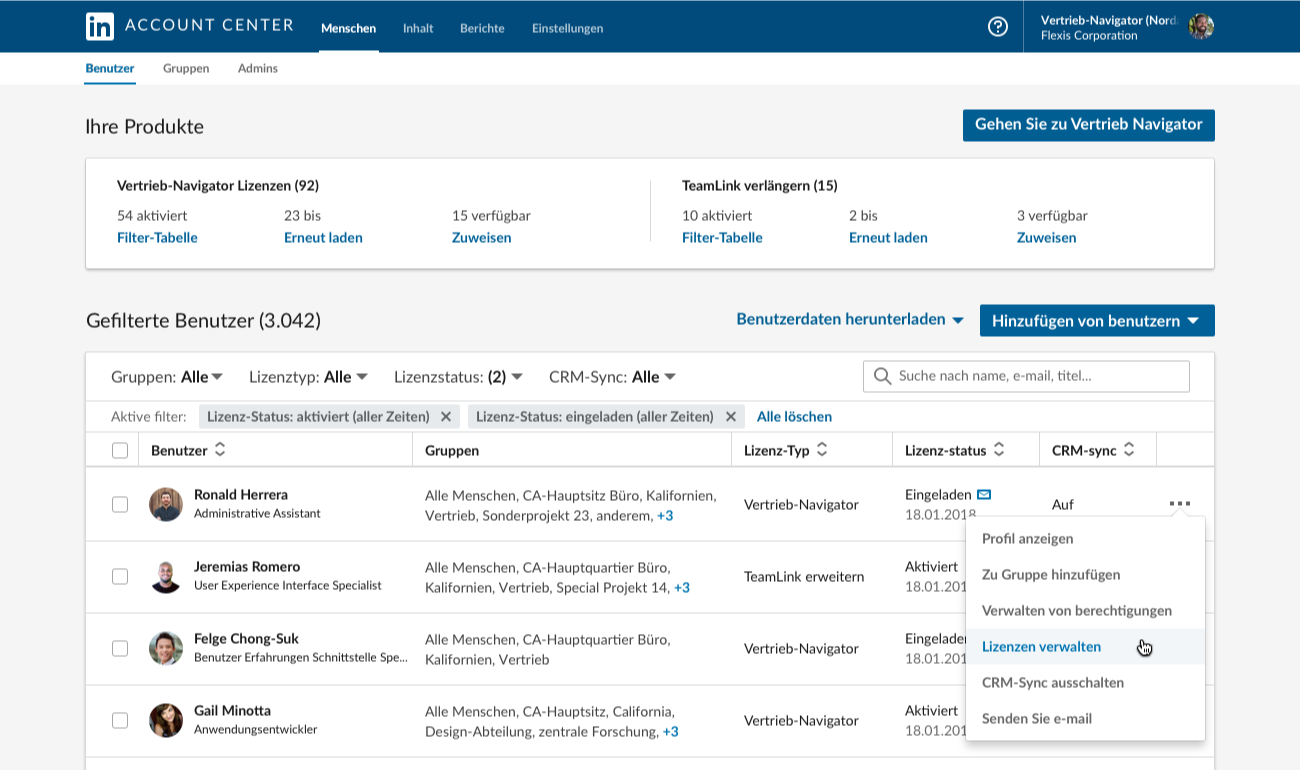1300x770 pixels.
Task: Remove the 'Lizenz-Status: eingeladen' filter chip with its X
Action: tap(730, 416)
